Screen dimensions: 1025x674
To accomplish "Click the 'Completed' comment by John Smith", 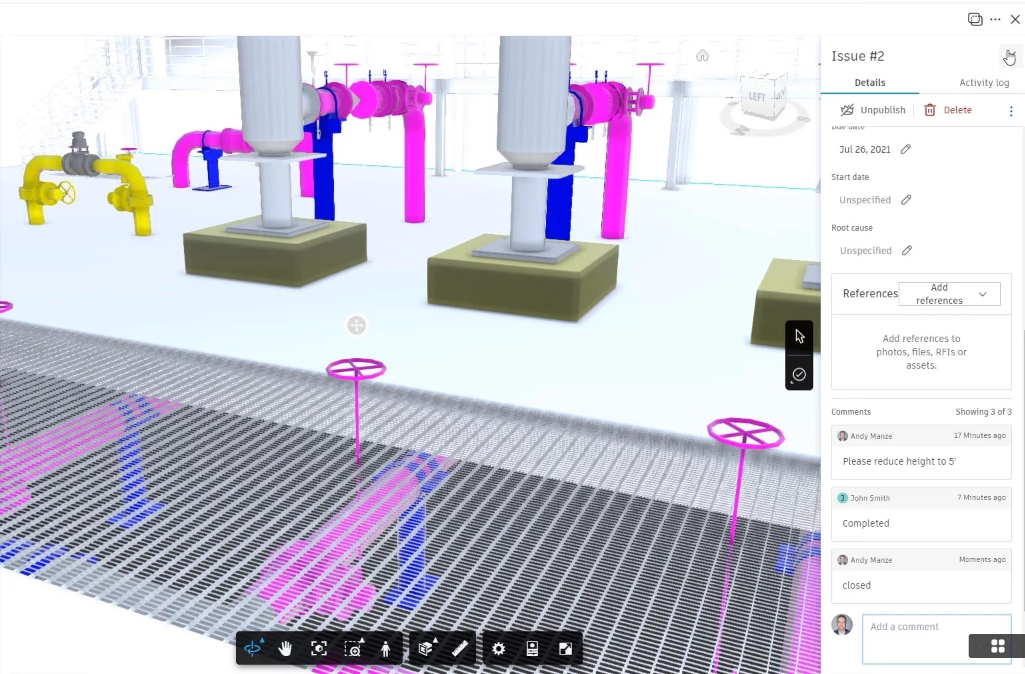I will [865, 524].
